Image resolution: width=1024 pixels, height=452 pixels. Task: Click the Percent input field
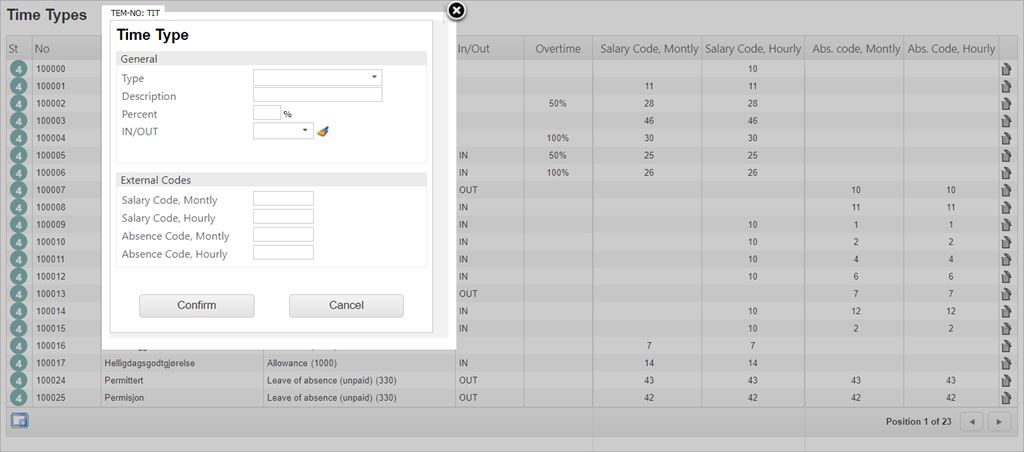point(266,113)
